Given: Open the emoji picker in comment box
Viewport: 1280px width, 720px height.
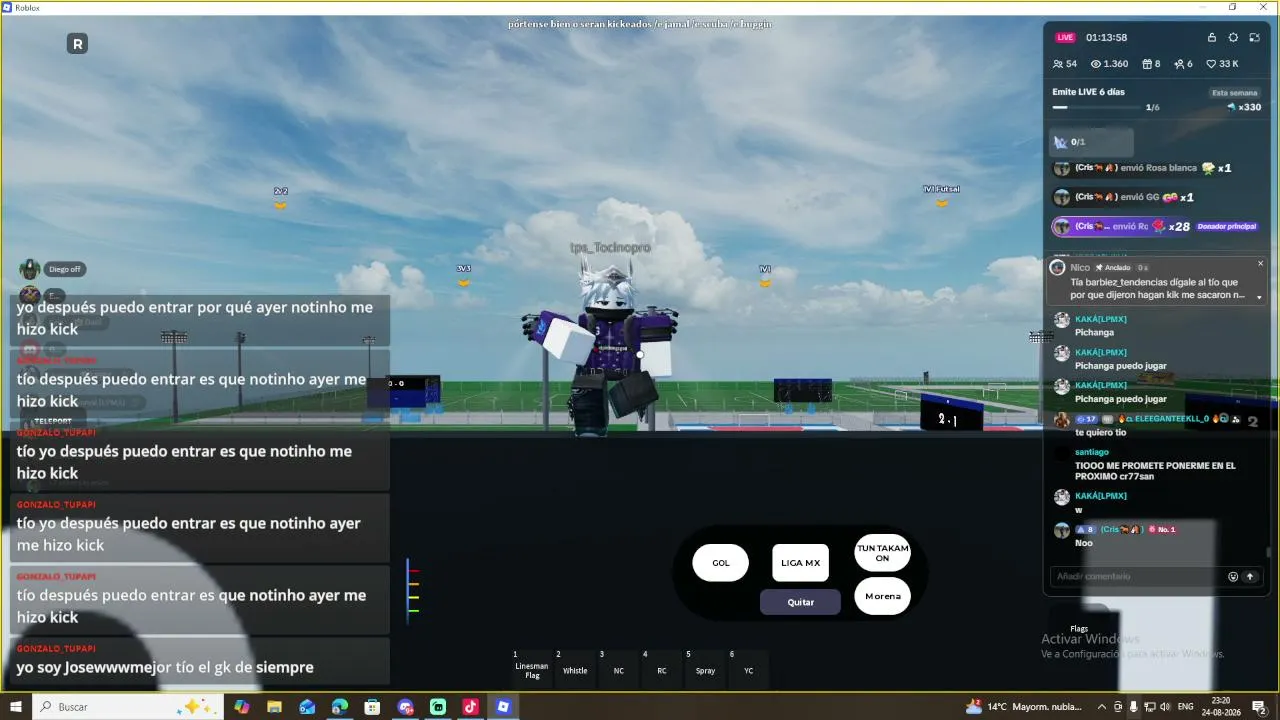Looking at the screenshot, I should coord(1233,577).
